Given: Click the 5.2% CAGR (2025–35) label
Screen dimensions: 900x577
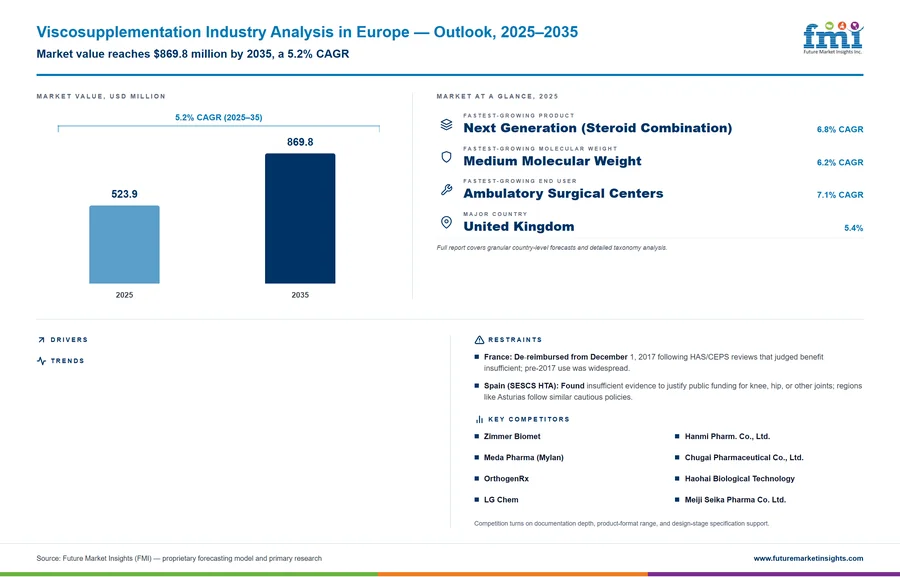Looking at the screenshot, I should [219, 117].
